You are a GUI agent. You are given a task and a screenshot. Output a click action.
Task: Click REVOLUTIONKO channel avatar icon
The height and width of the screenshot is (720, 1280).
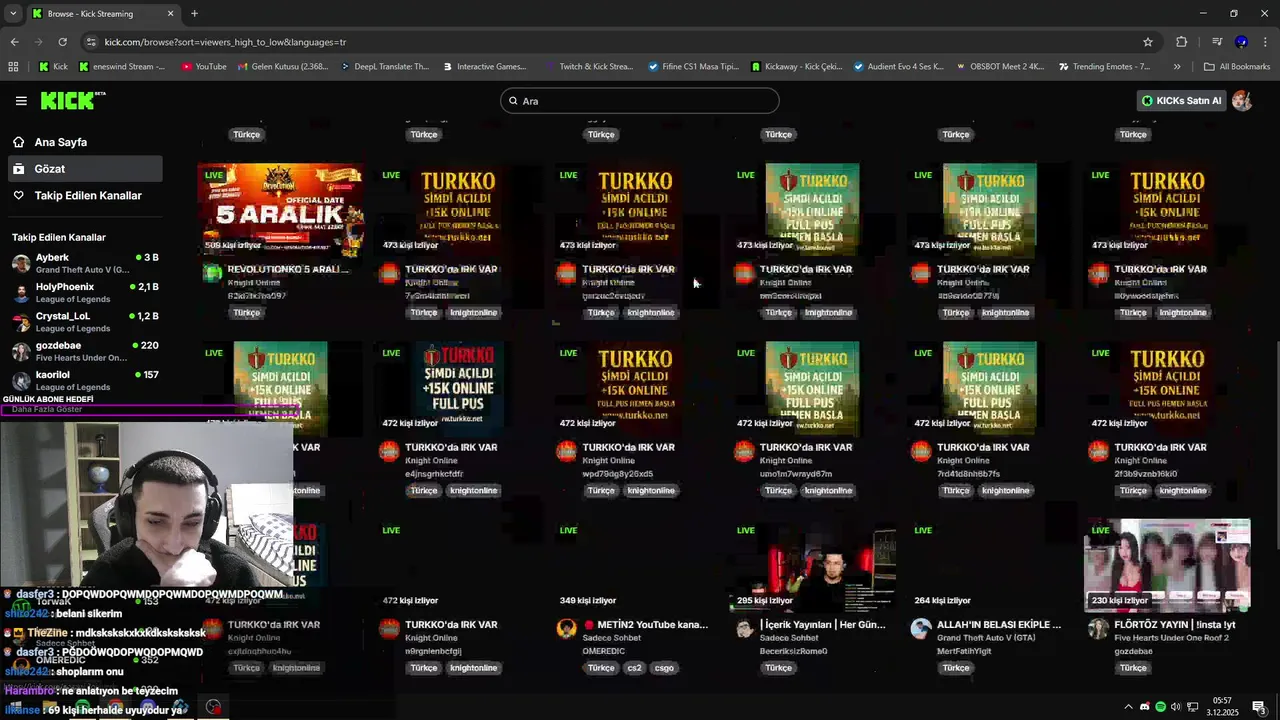[x=212, y=273]
